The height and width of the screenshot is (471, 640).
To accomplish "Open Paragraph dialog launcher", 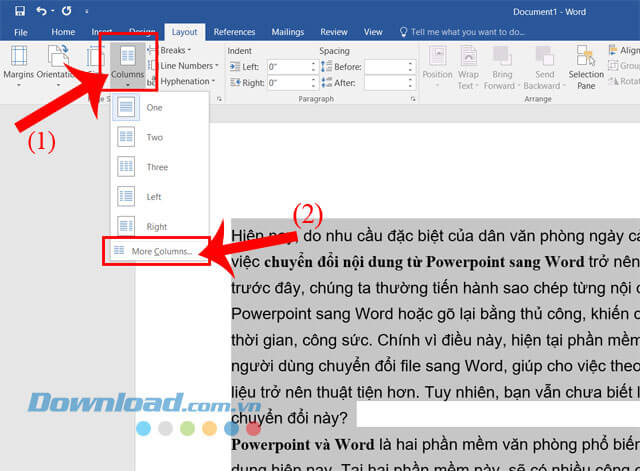I will coord(413,99).
